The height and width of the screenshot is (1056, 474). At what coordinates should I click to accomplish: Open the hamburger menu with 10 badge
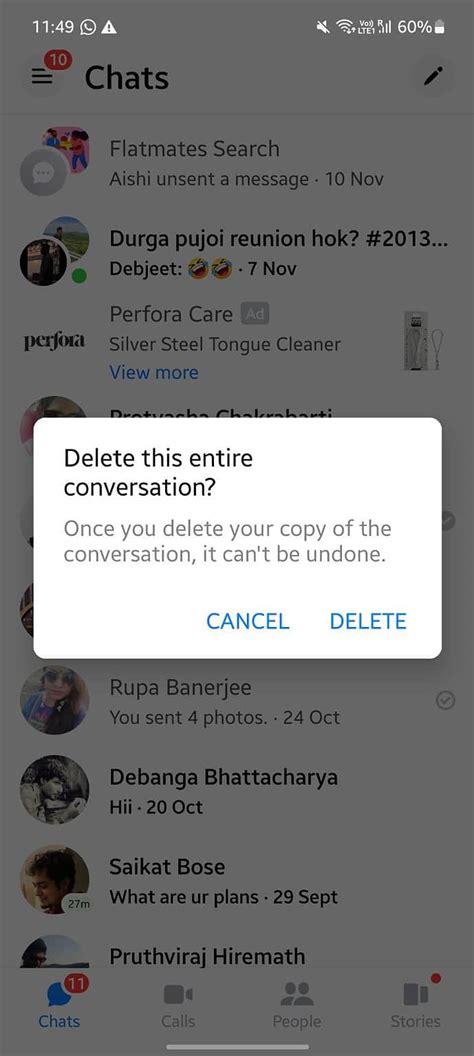pyautogui.click(x=43, y=77)
